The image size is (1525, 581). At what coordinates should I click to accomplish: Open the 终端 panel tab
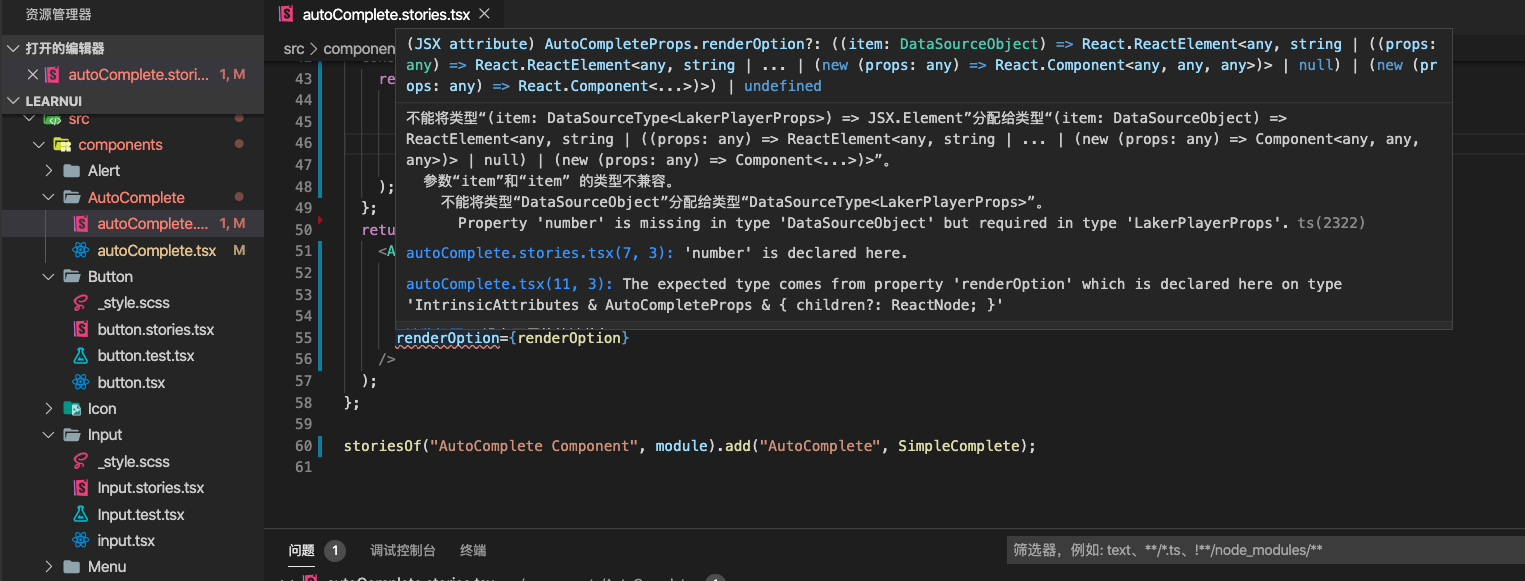473,550
